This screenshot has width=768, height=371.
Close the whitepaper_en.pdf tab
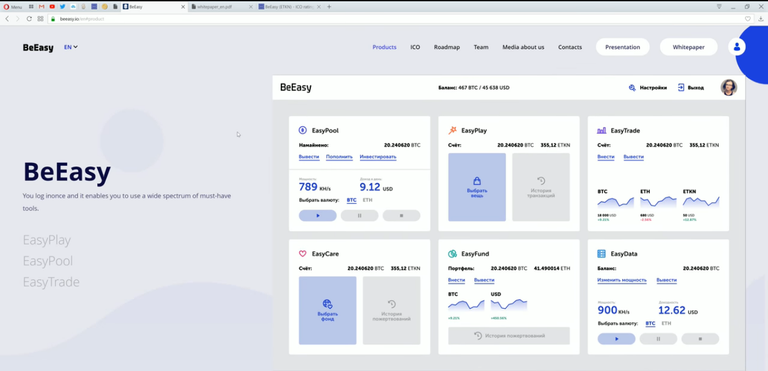pos(251,7)
